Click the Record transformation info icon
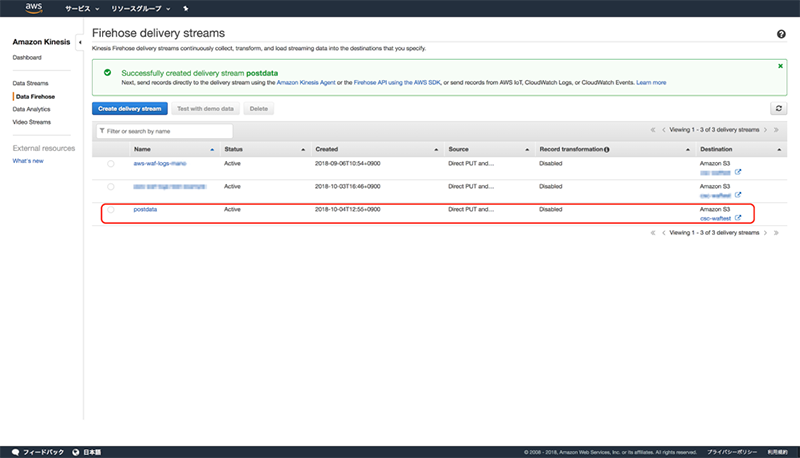This screenshot has height=458, width=800. (607, 149)
